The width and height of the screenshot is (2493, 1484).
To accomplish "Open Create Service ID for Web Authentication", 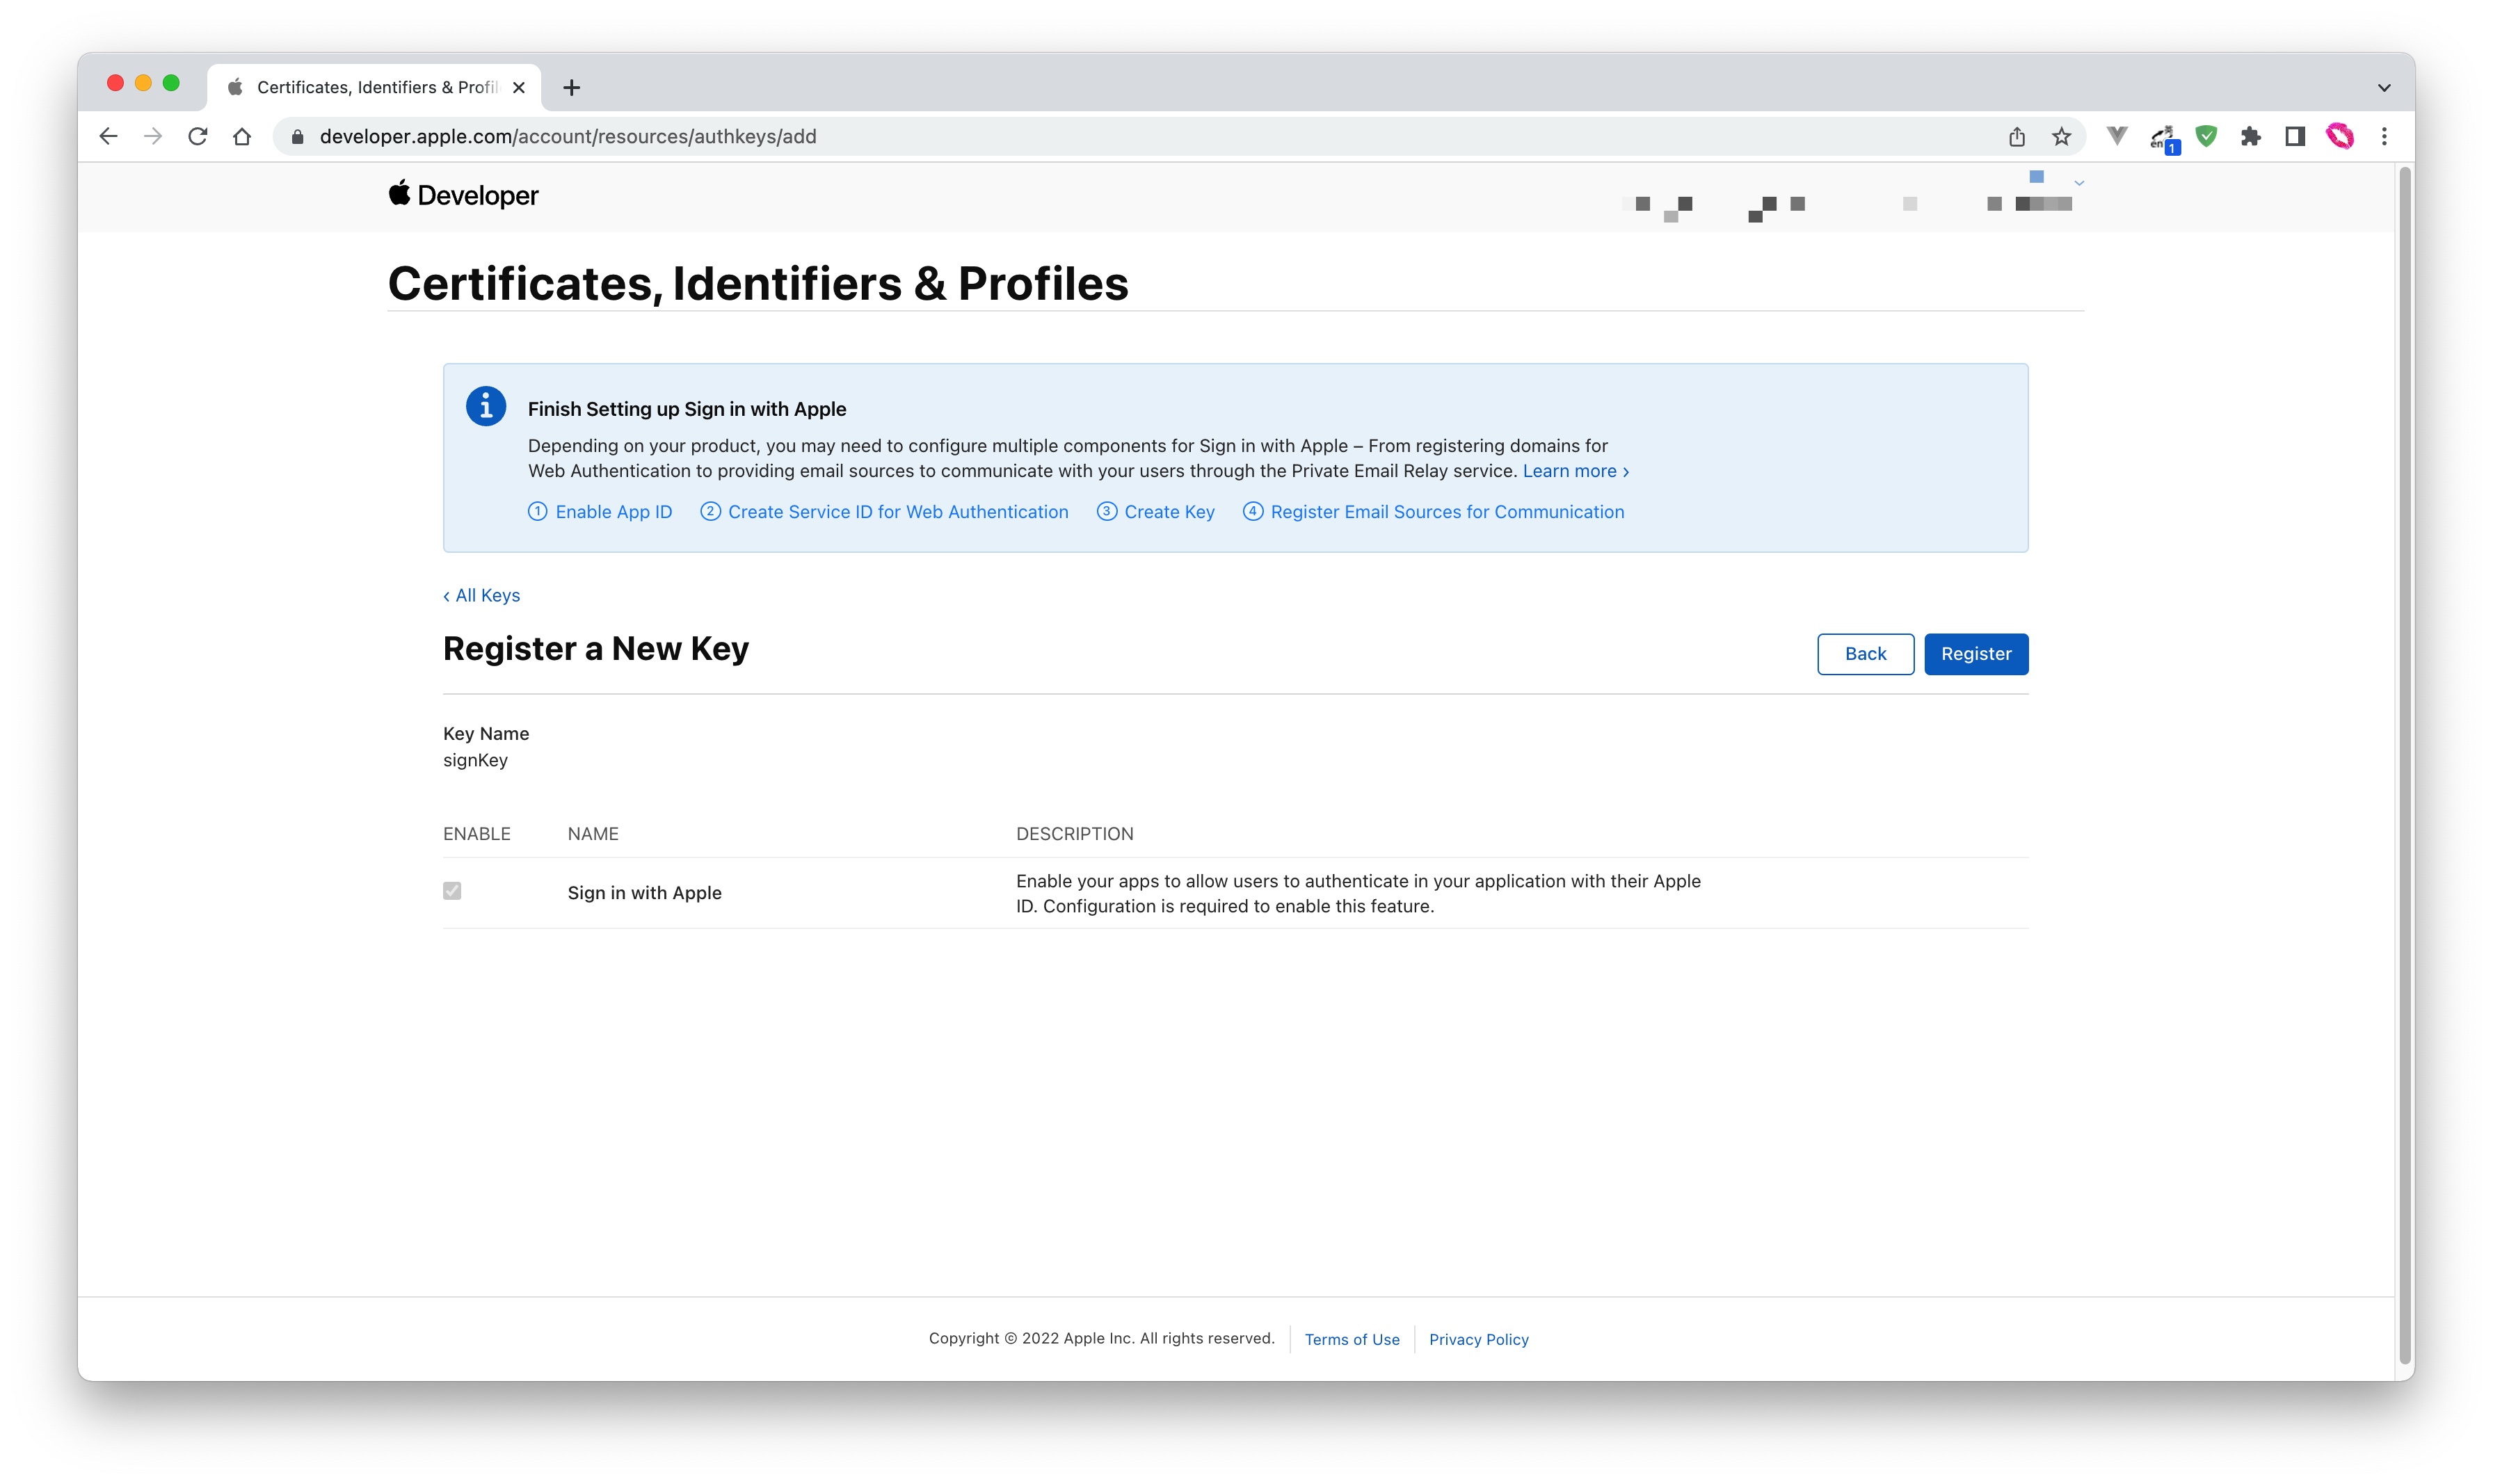I will 897,512.
